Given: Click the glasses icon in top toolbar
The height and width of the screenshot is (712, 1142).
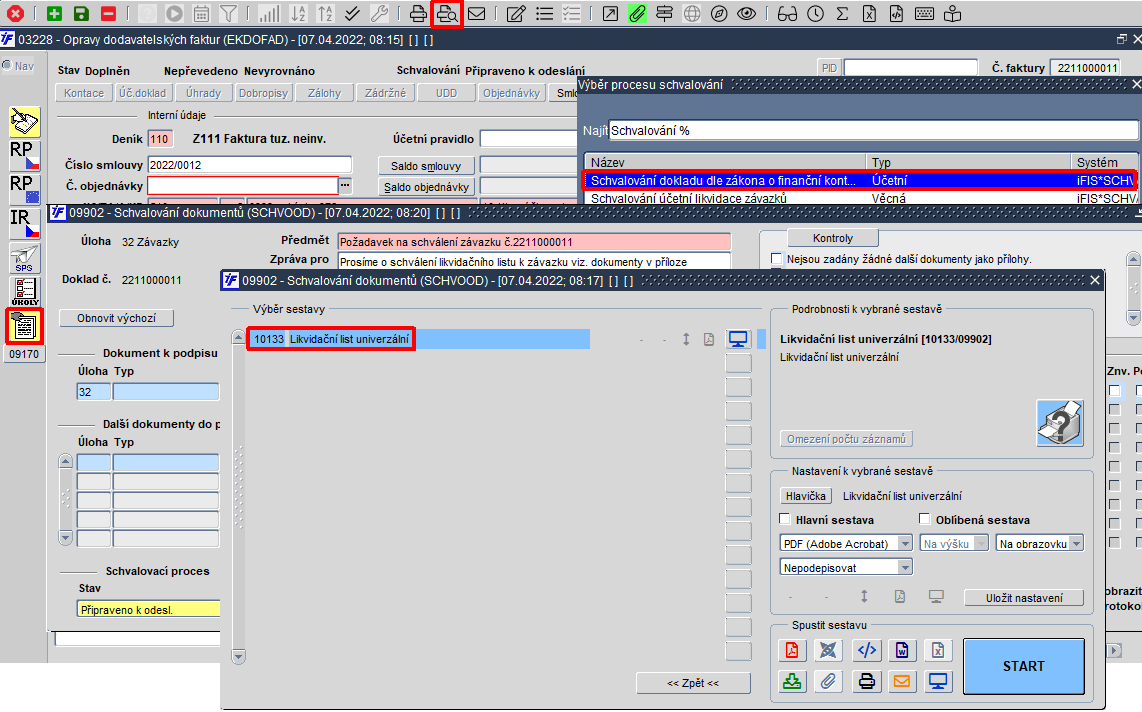Looking at the screenshot, I should 787,13.
